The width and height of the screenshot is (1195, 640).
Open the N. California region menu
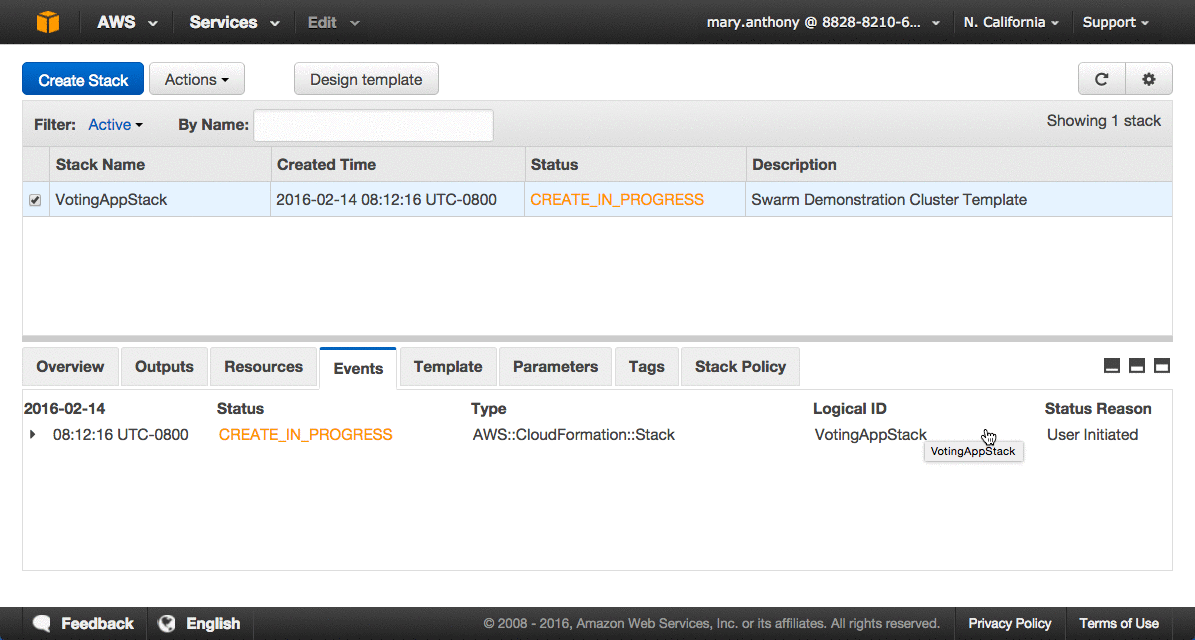[1011, 22]
